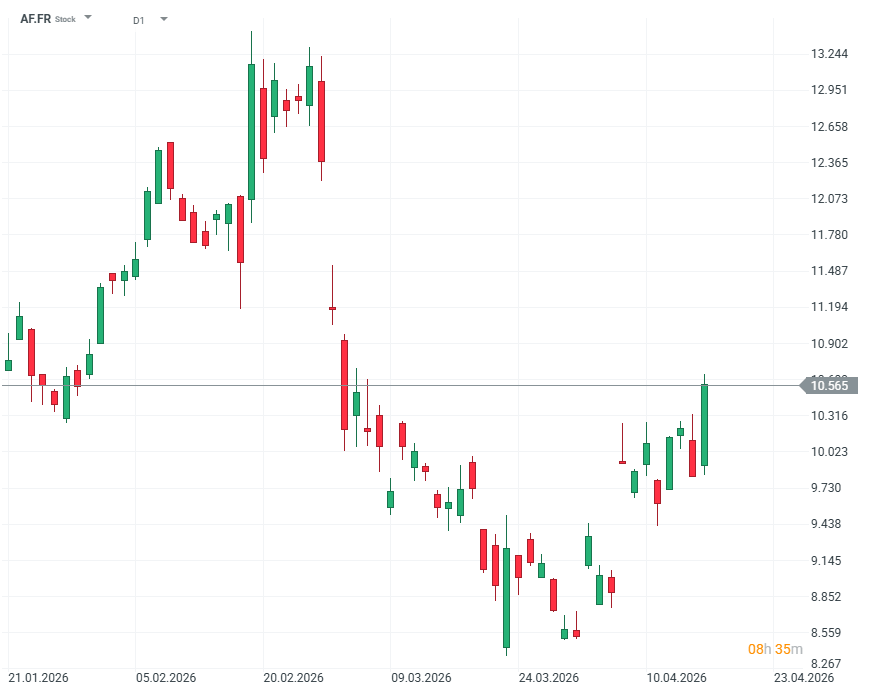Click the 24.03.2026 date label
The height and width of the screenshot is (694, 871).
pyautogui.click(x=548, y=677)
